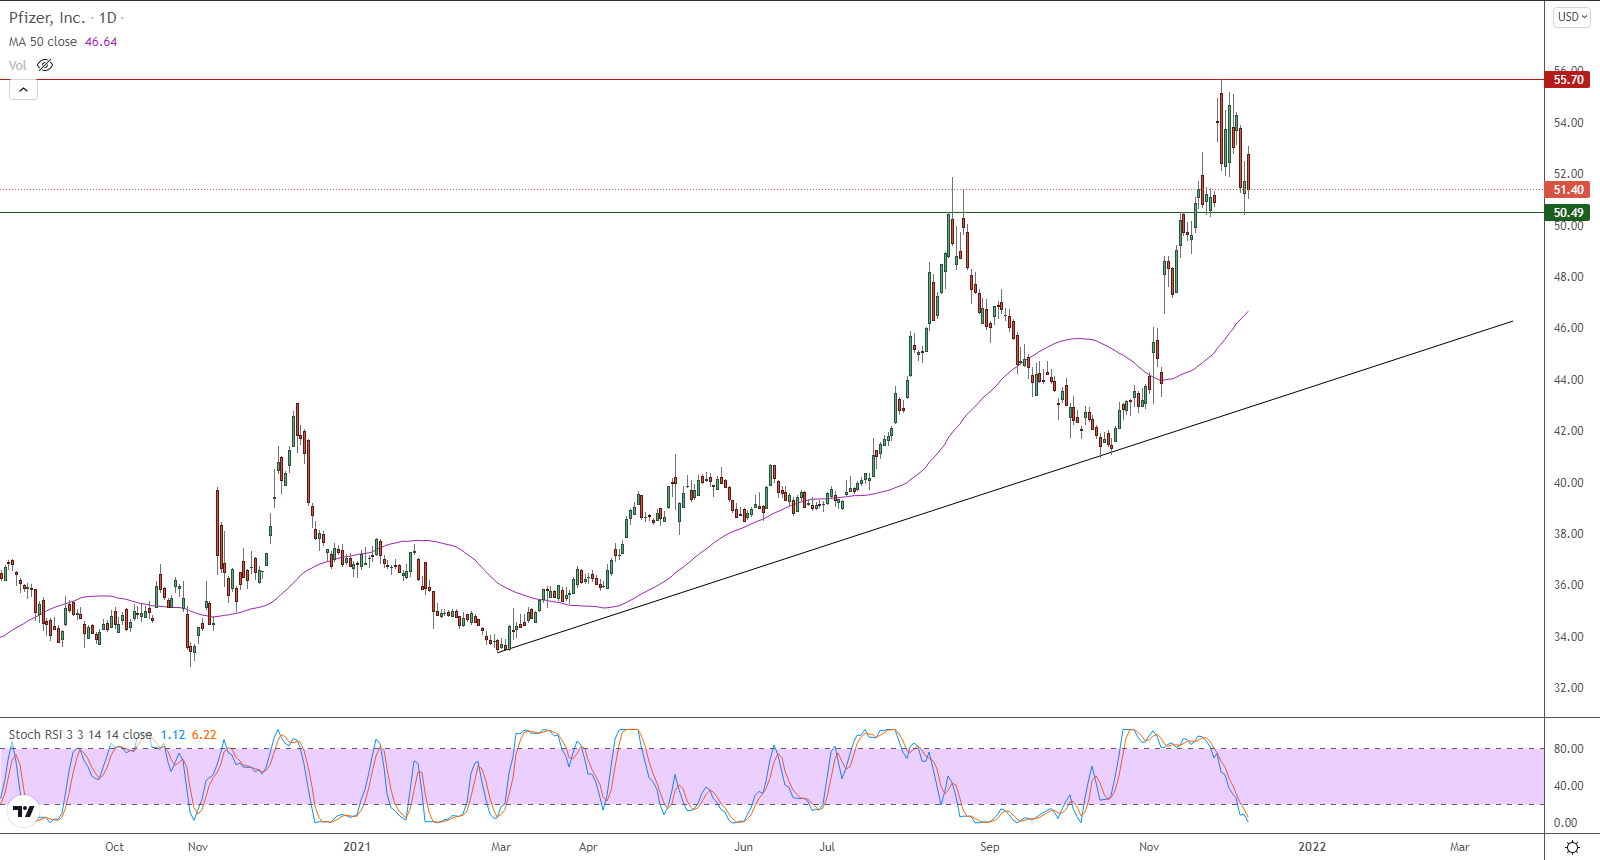Click the 80.00 Stoch RSI scale label
Image resolution: width=1600 pixels, height=860 pixels.
[x=1568, y=749]
